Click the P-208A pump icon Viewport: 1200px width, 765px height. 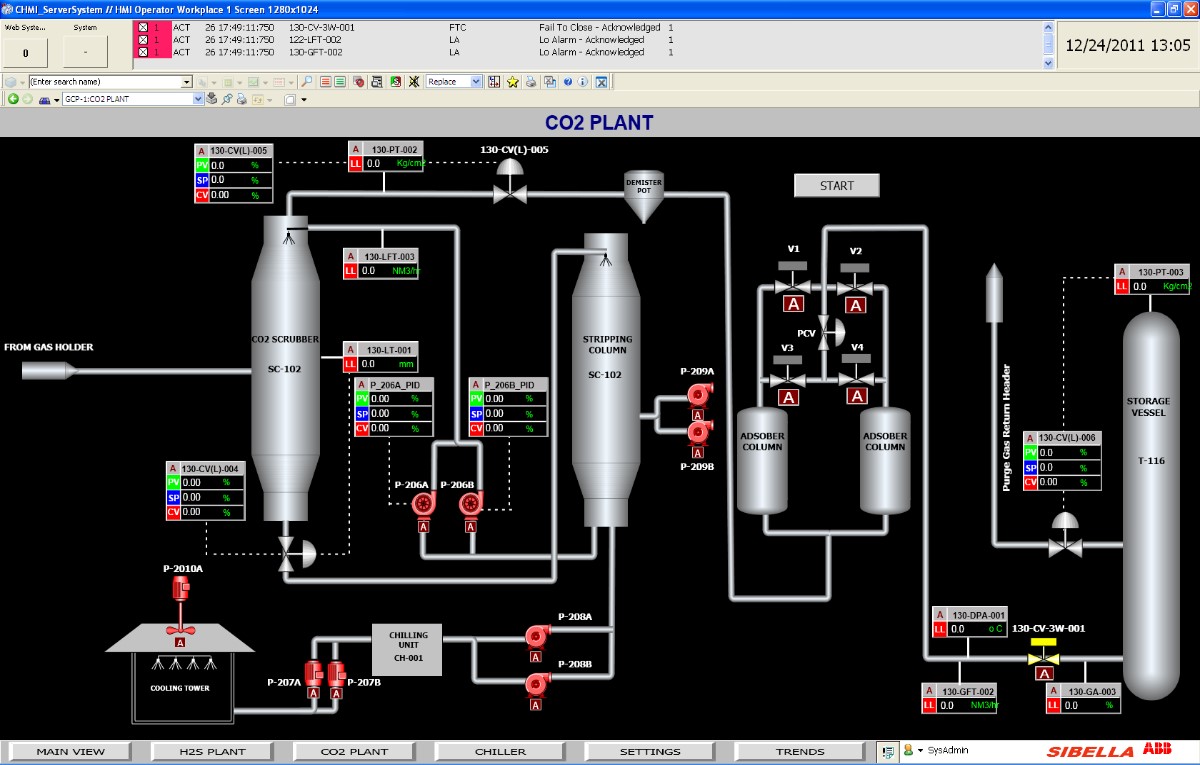[536, 635]
